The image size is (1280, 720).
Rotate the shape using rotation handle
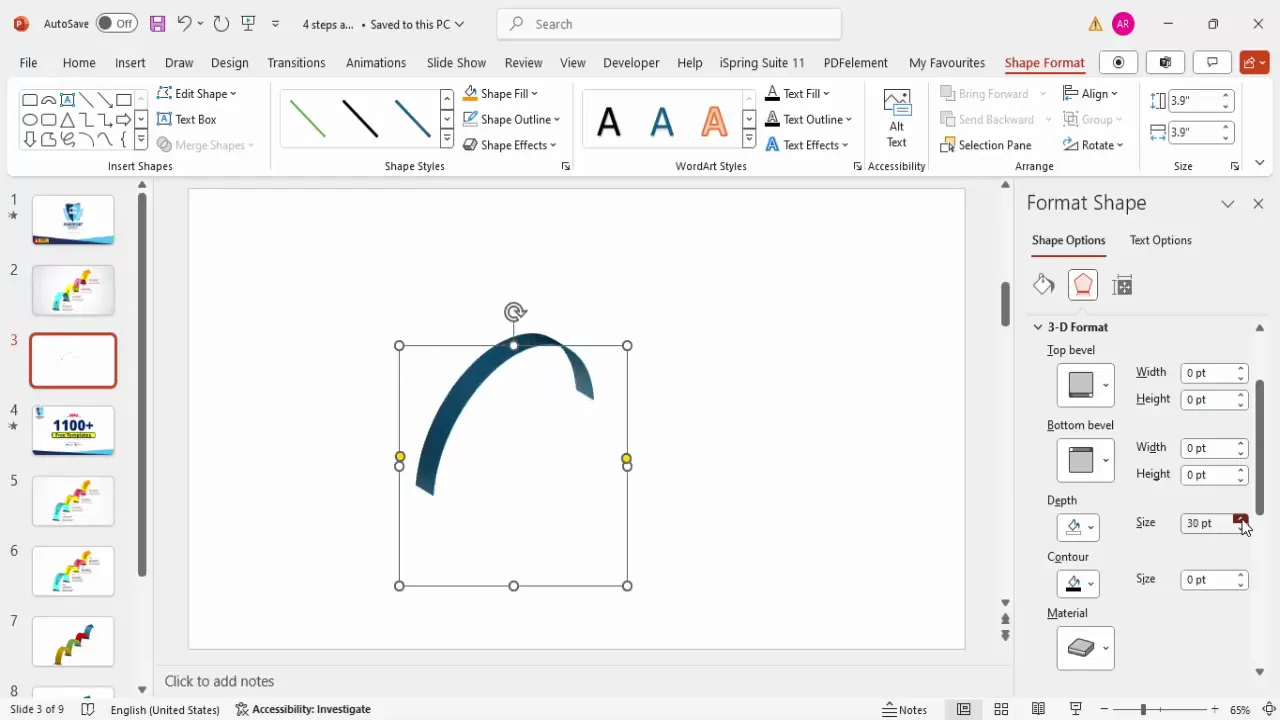(x=515, y=312)
